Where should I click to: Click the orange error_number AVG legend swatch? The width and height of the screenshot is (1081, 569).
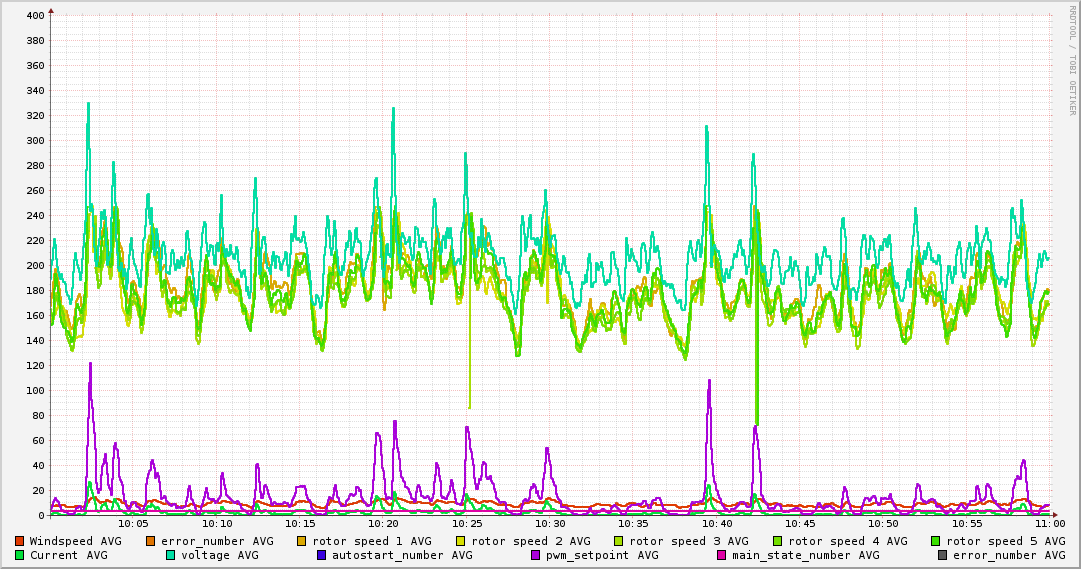(x=151, y=541)
